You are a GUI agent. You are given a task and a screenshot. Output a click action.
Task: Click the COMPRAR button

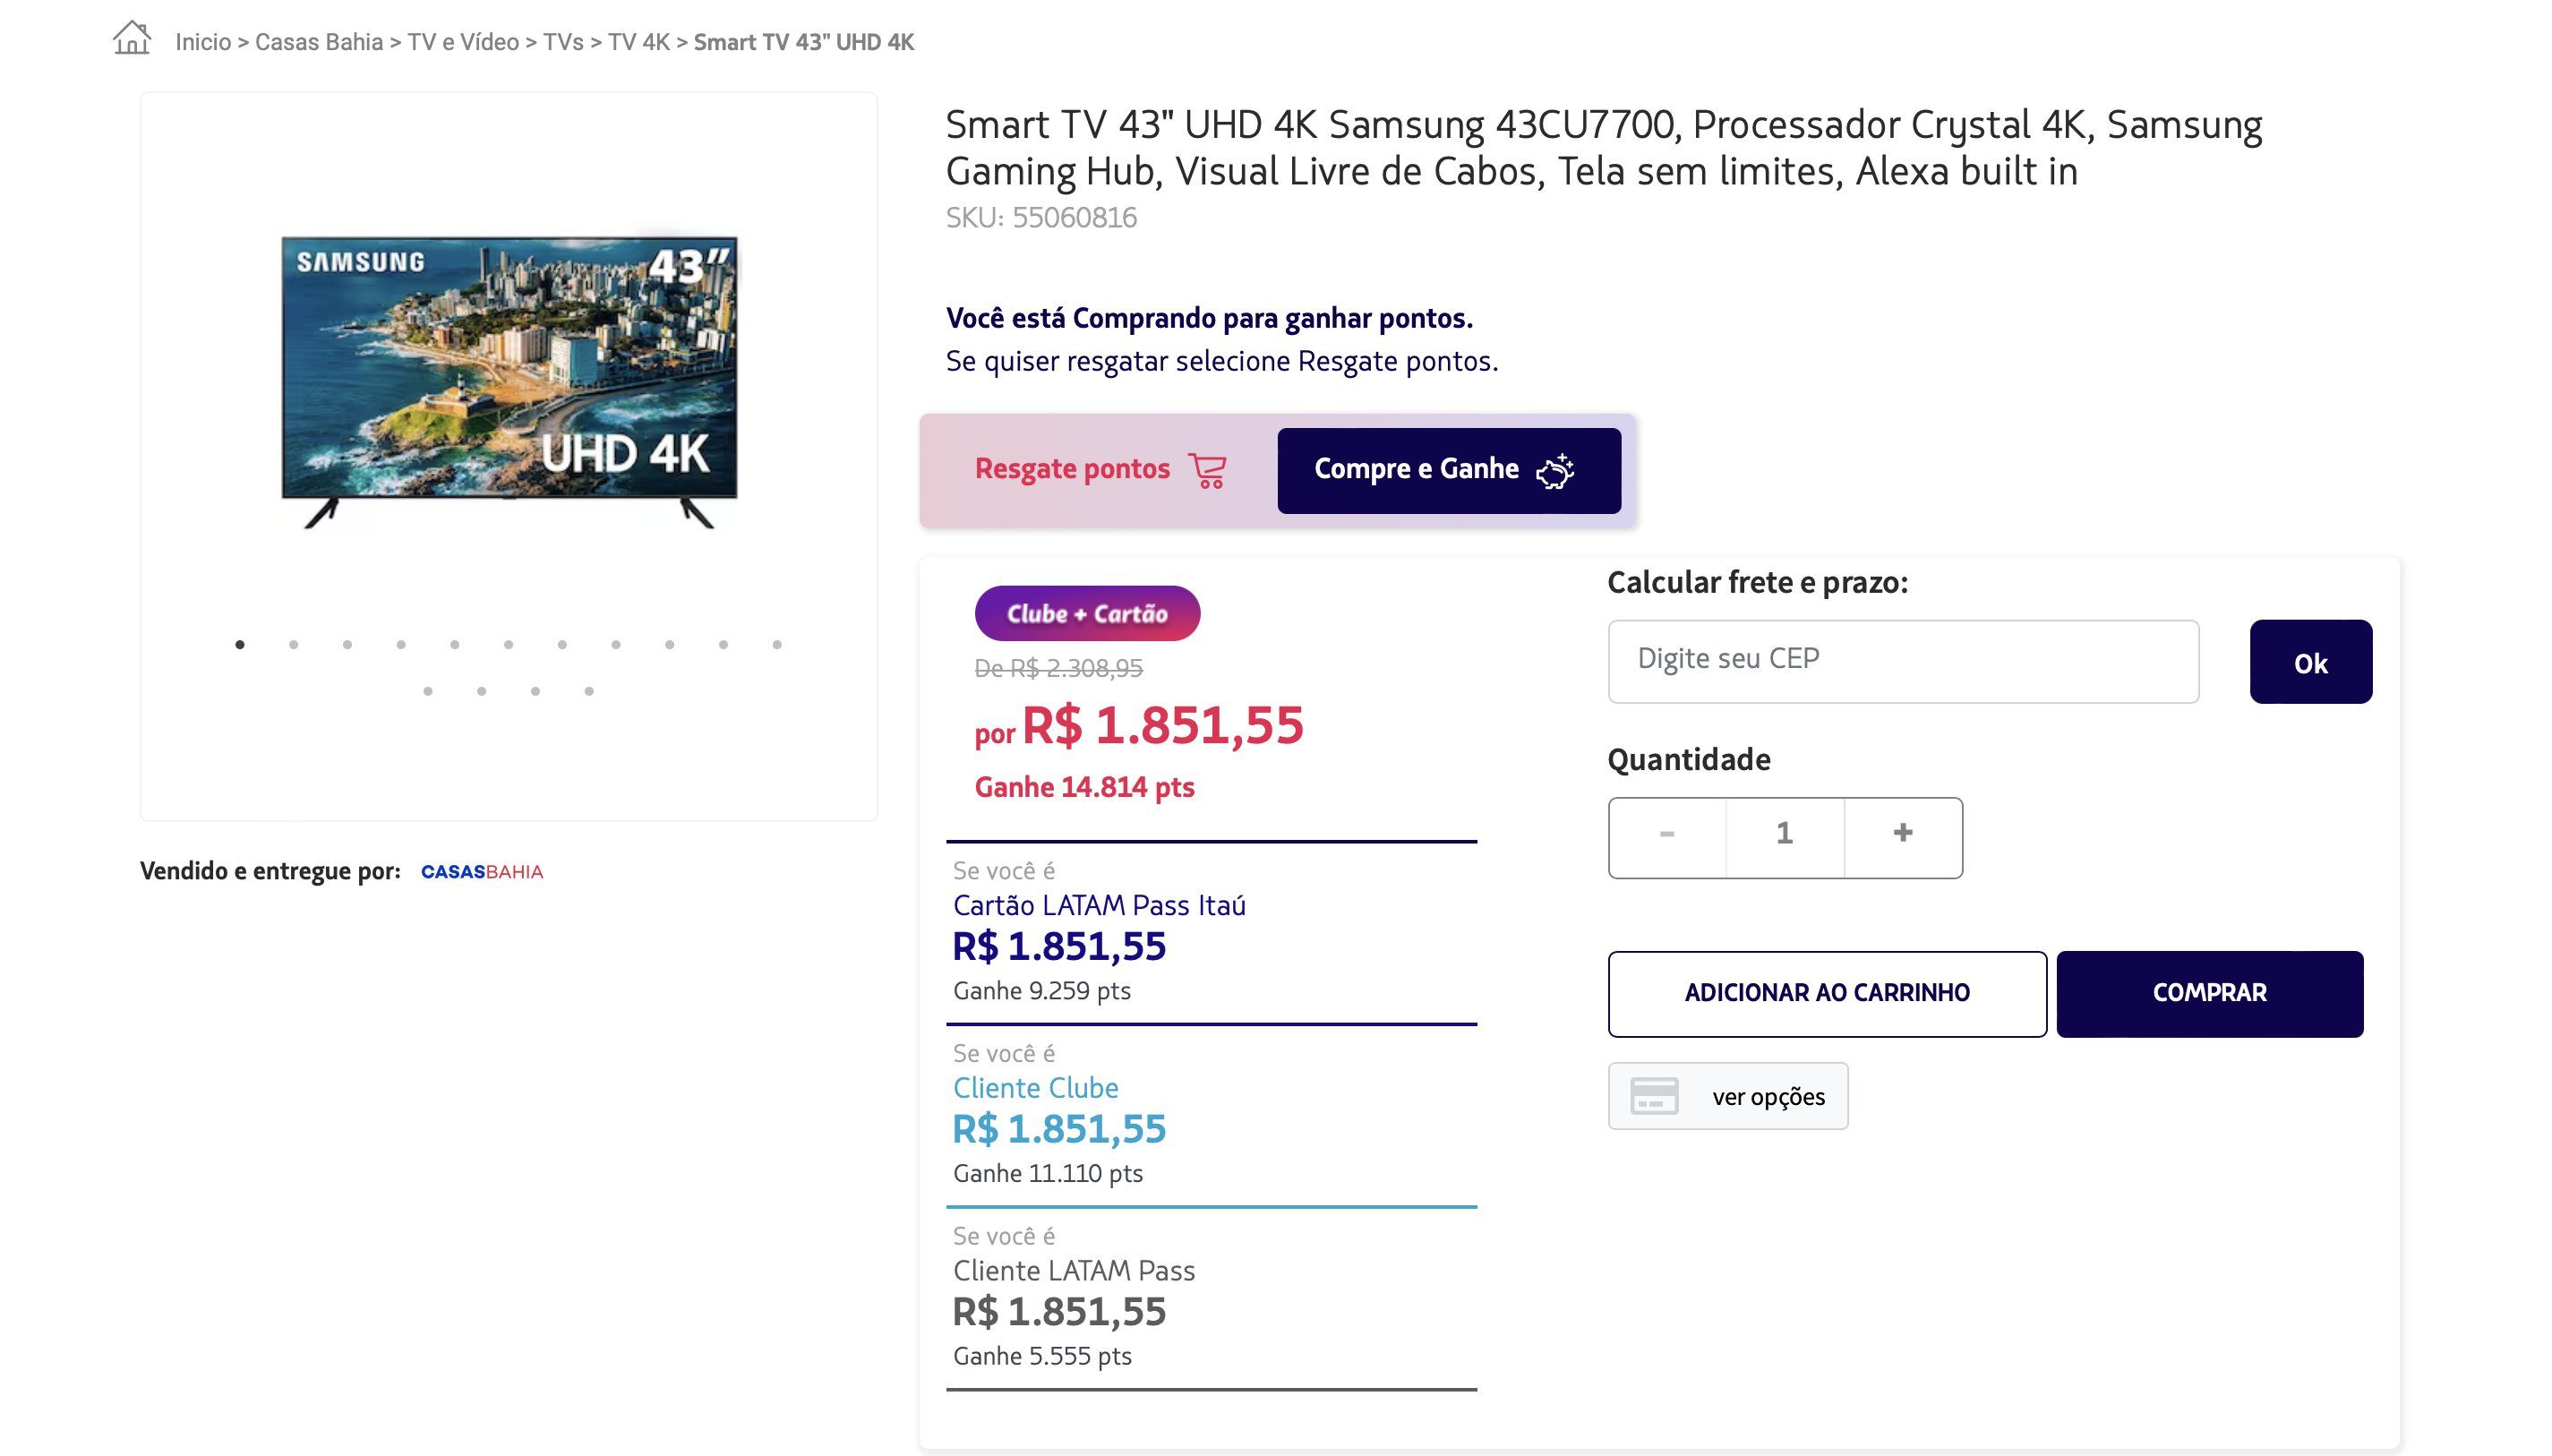(x=2210, y=994)
